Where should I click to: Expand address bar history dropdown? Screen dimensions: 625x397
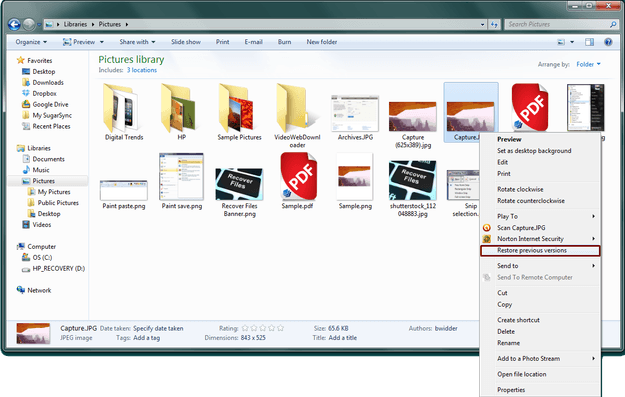tap(482, 25)
